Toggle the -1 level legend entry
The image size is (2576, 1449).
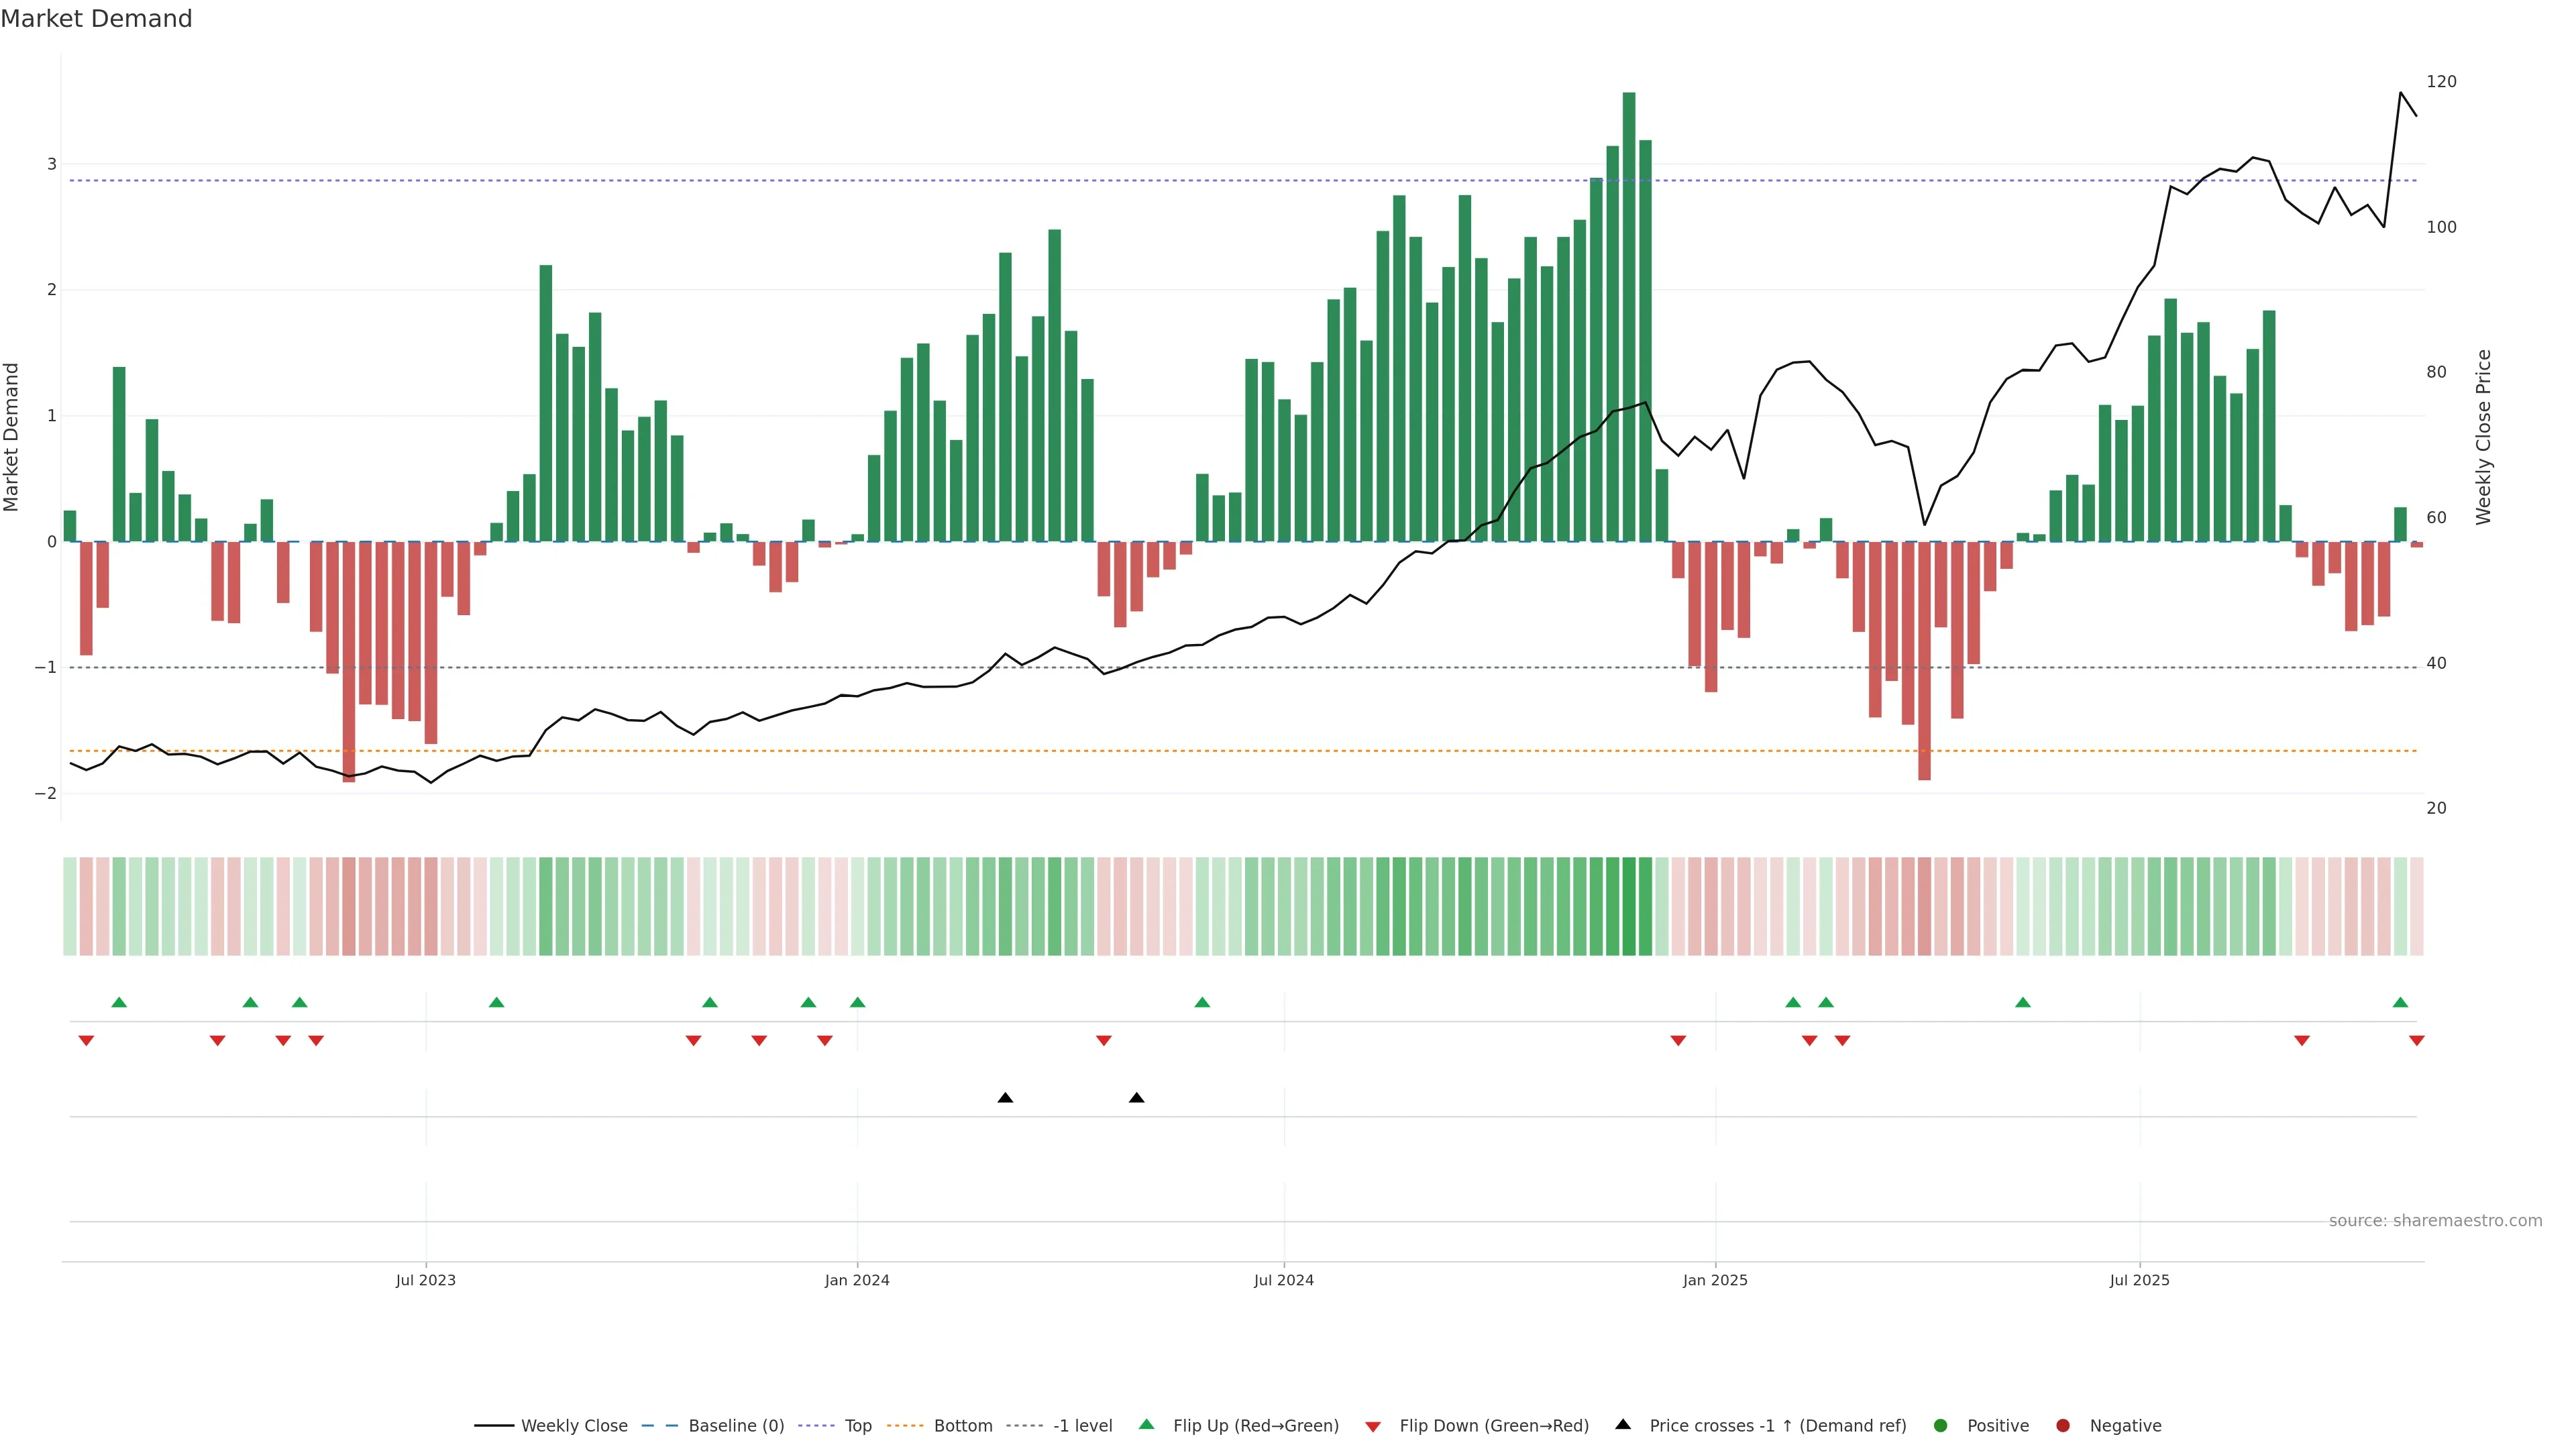coord(1082,1425)
